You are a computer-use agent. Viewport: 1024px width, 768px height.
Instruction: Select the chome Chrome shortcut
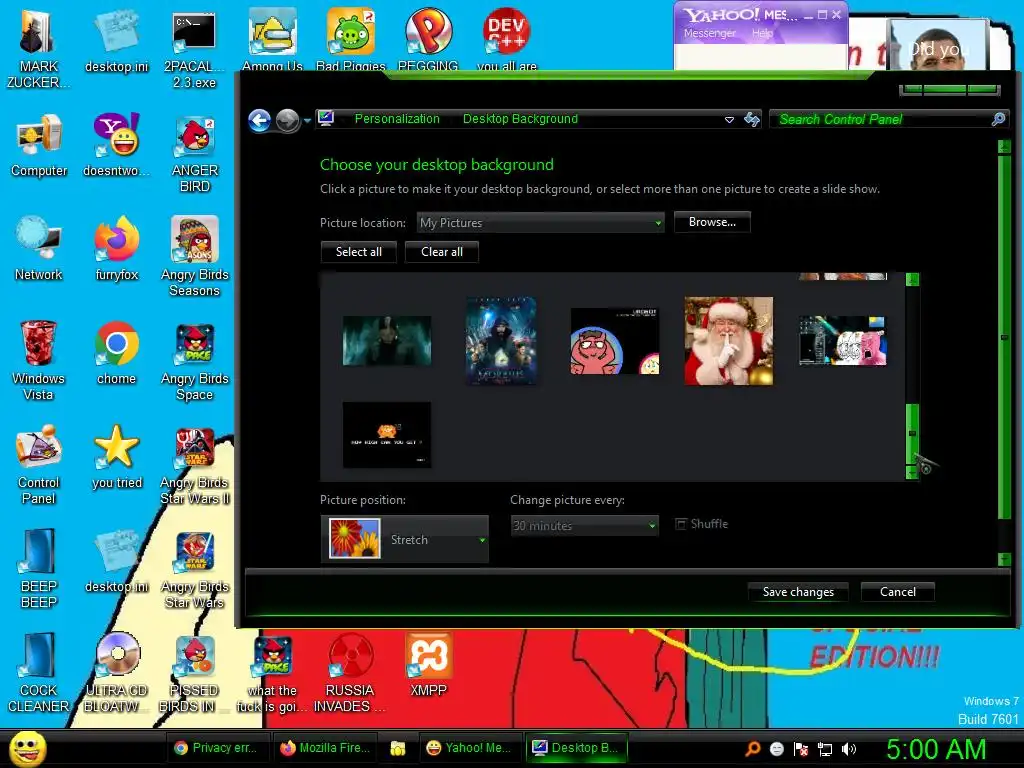[116, 353]
